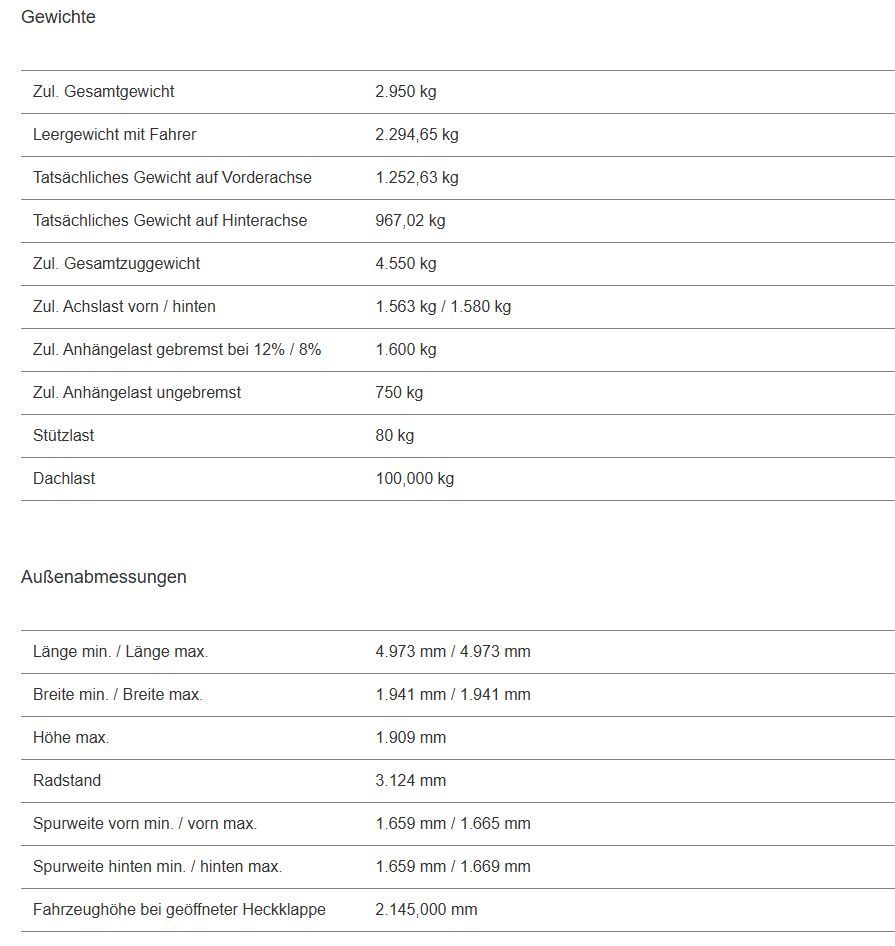The image size is (895, 946).
Task: Select Zul. Anhängelast ungebremst label
Action: pos(137,393)
